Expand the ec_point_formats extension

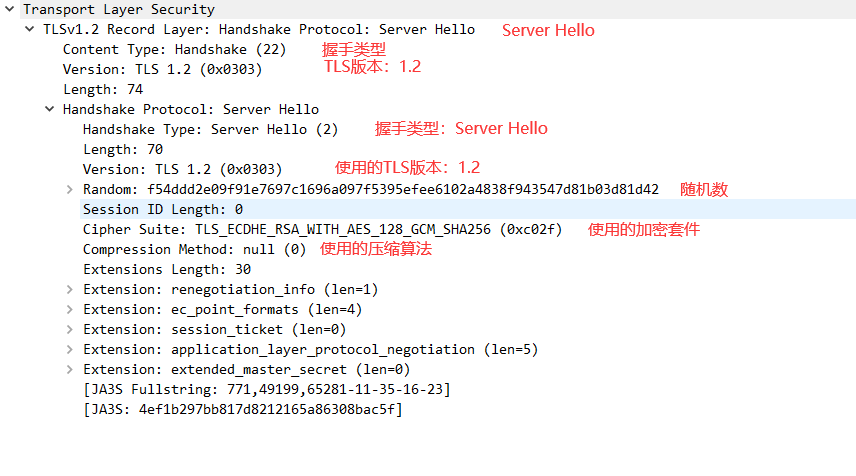pos(69,309)
